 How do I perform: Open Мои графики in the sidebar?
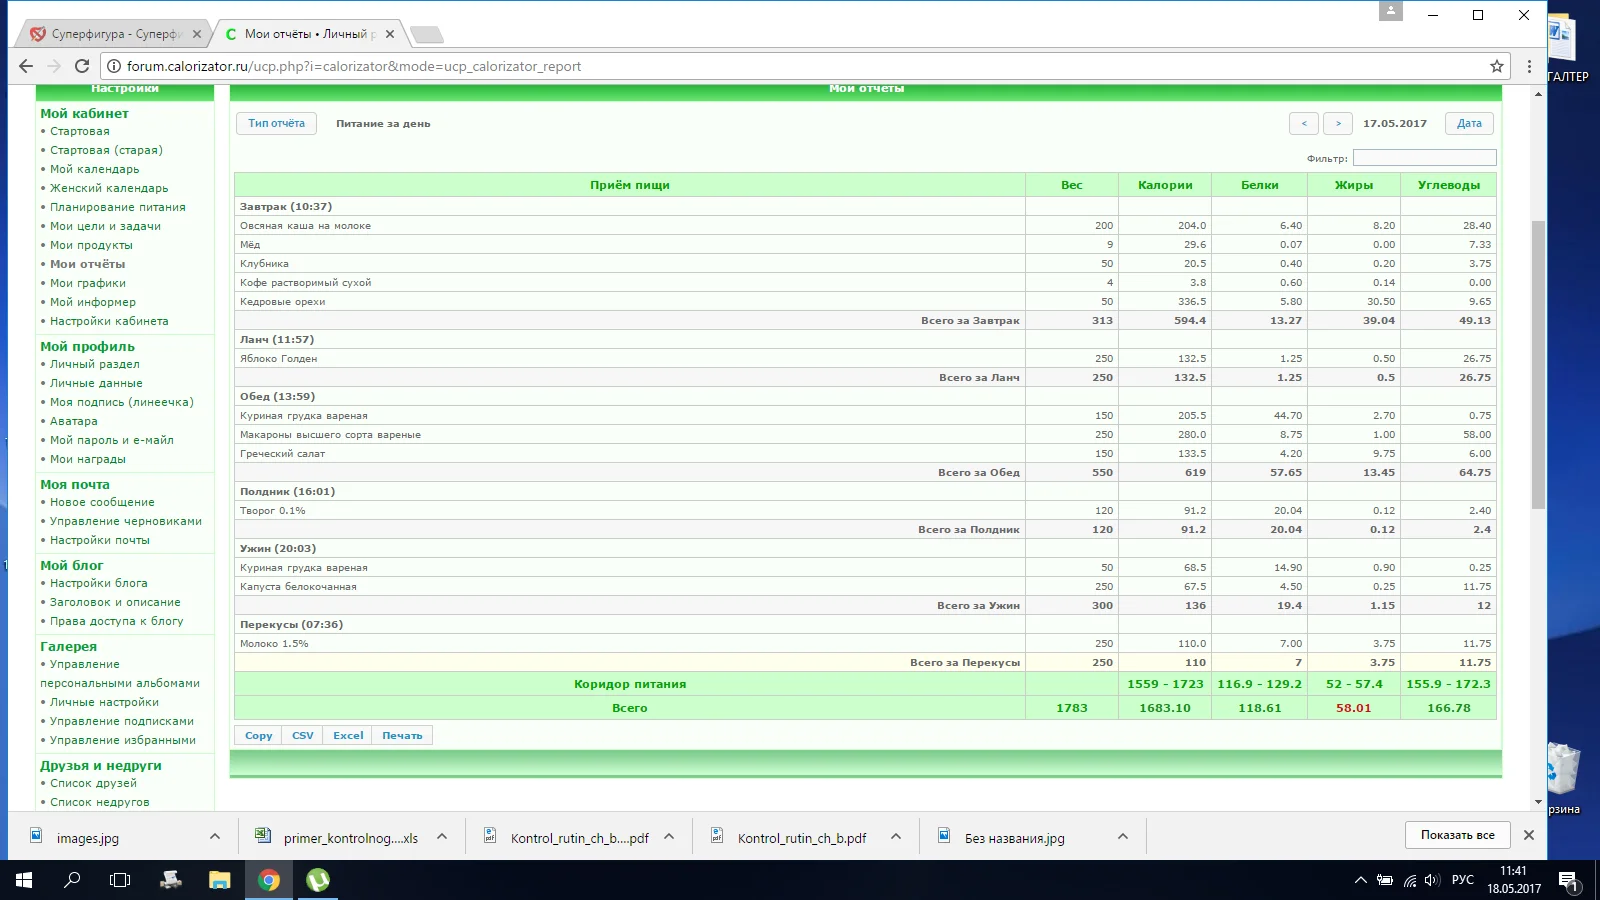[88, 283]
